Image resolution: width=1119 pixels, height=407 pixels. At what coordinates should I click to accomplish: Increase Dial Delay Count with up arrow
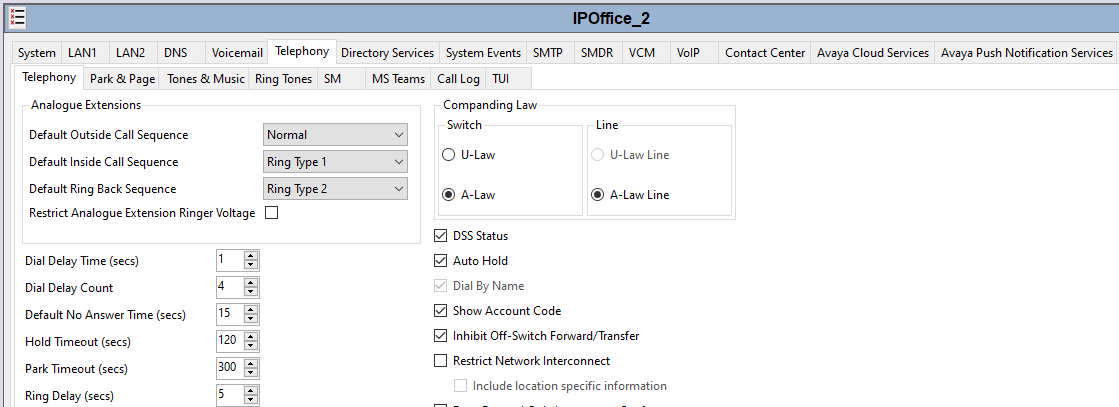(x=250, y=282)
